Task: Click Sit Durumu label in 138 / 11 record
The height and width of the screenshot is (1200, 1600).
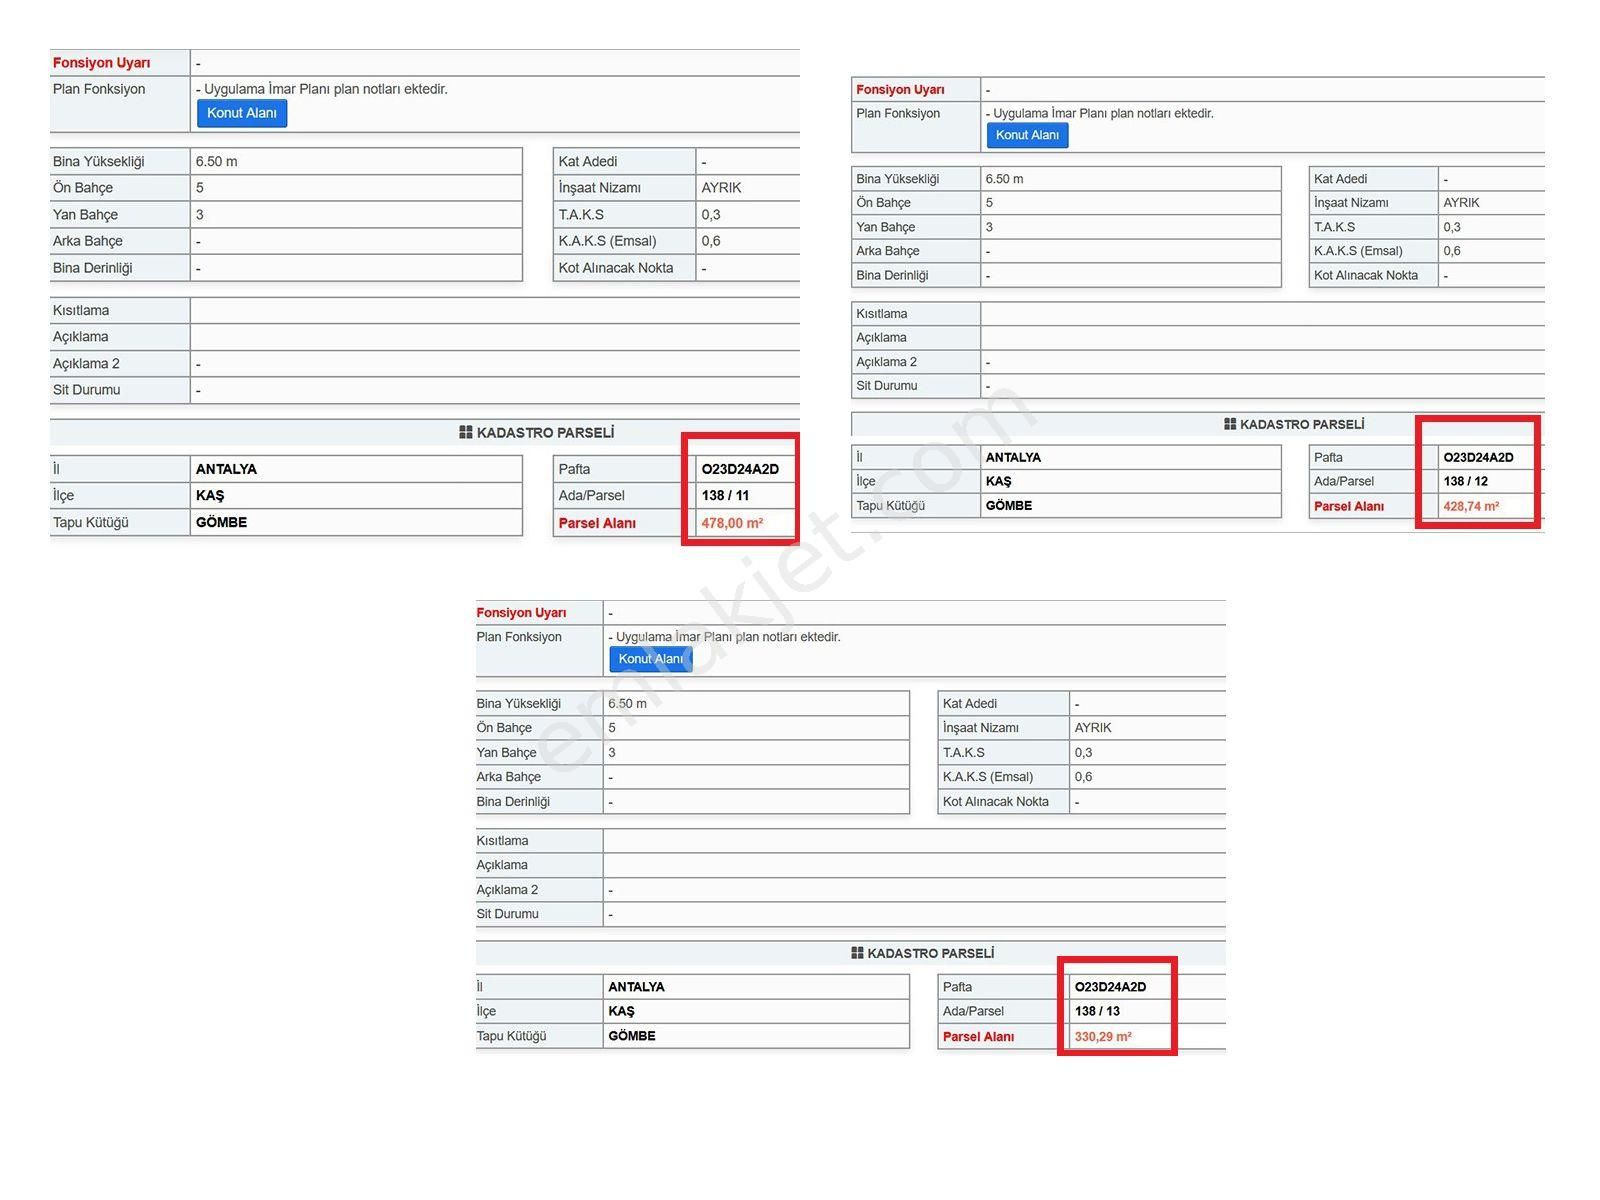Action: coord(87,390)
